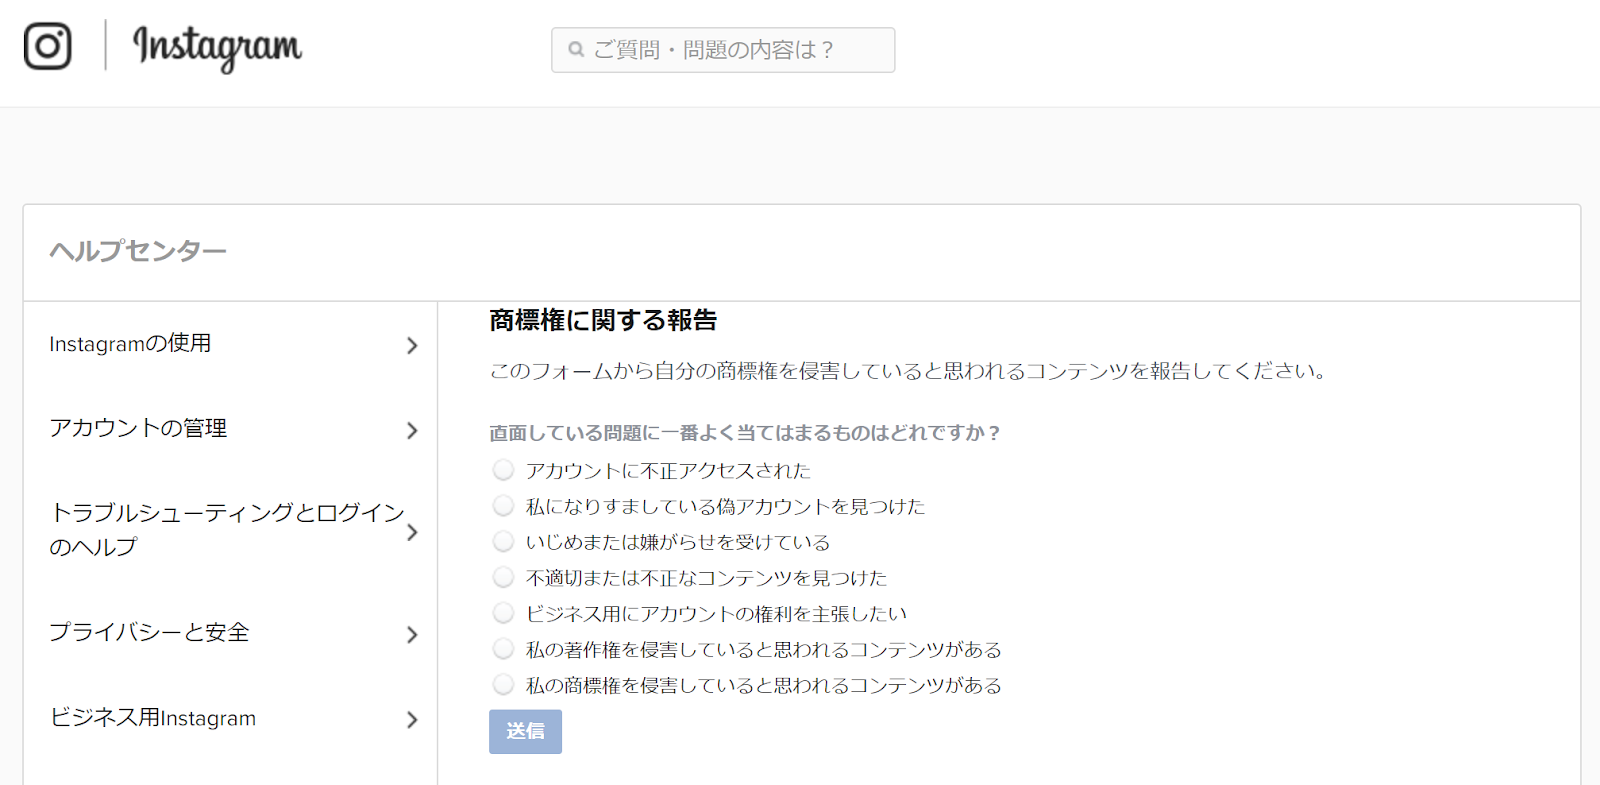Expand chevron next to プライバシーと安全
The width and height of the screenshot is (1600, 785).
(x=412, y=635)
